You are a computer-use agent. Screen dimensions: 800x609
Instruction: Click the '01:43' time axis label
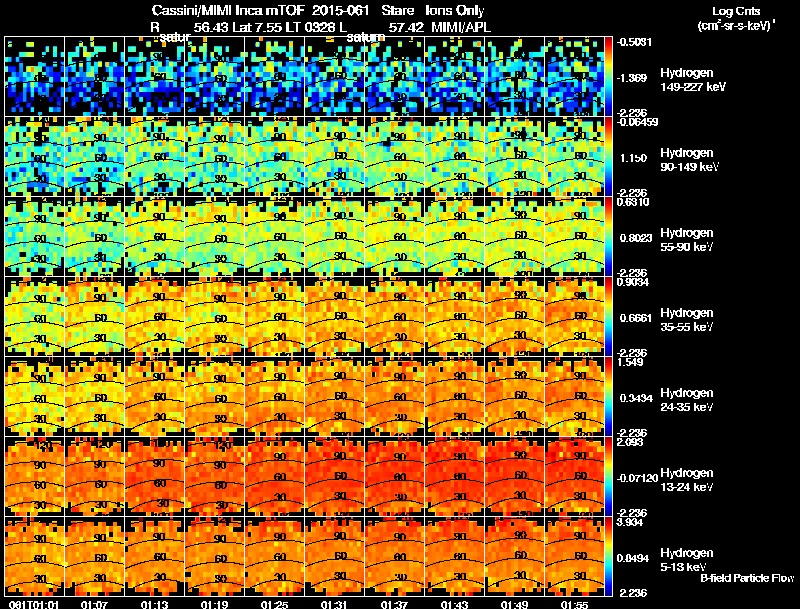click(455, 604)
